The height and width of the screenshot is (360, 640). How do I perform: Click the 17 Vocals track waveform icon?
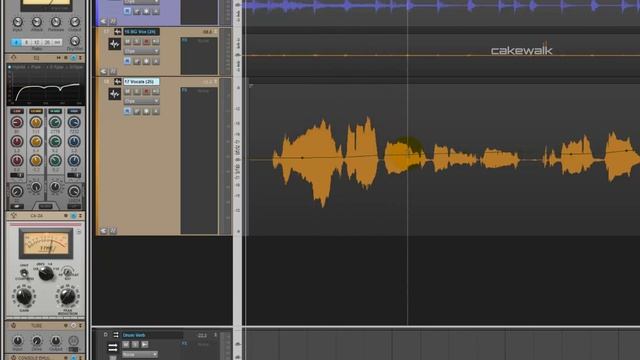click(x=115, y=94)
